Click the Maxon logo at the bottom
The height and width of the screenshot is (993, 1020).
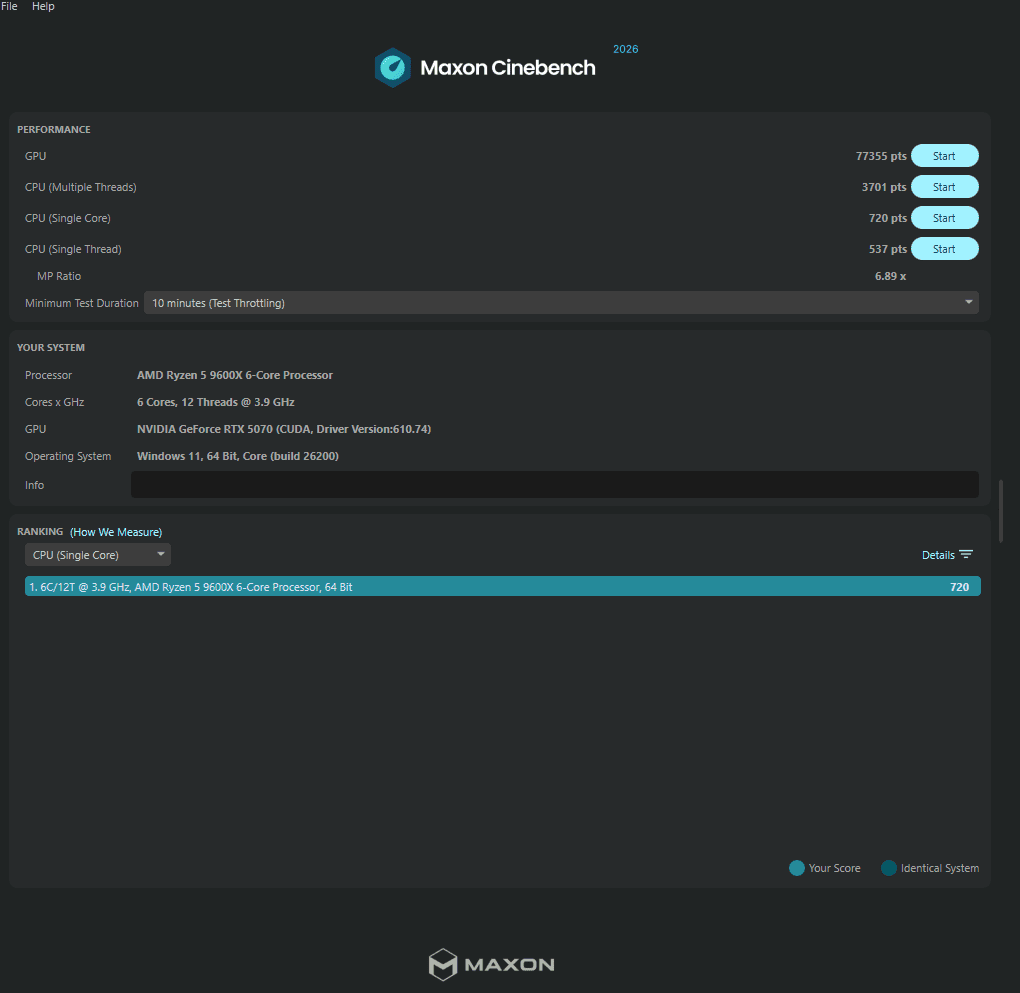pos(491,964)
